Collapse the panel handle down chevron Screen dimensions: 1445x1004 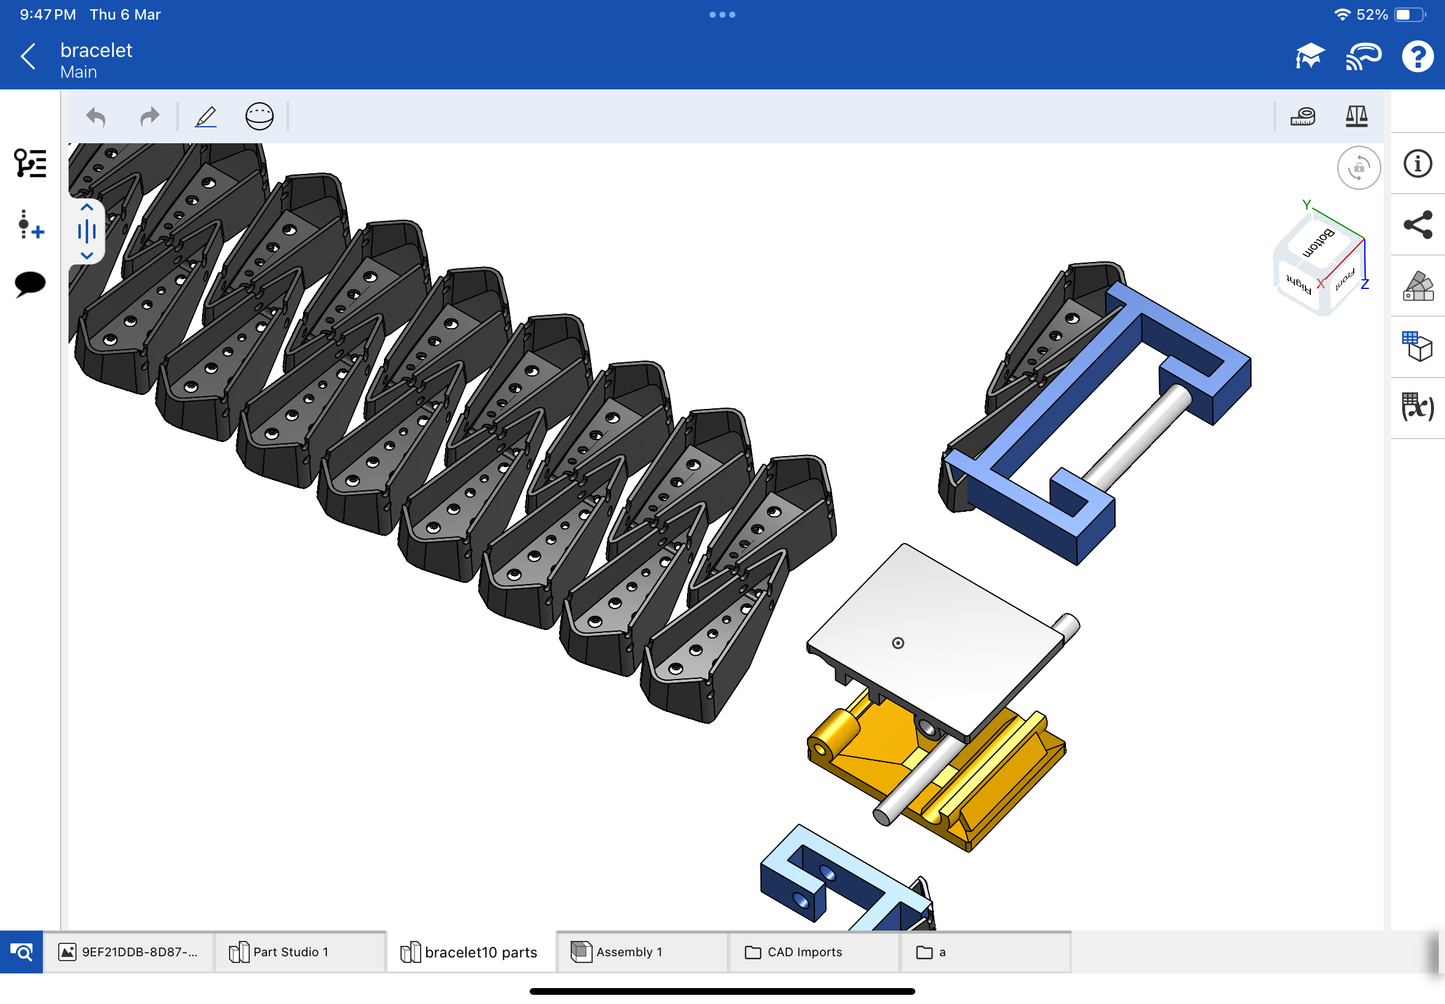pos(87,255)
